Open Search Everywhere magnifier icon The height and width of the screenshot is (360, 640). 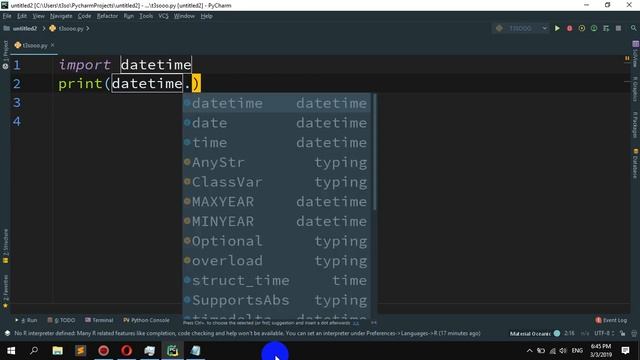633,28
